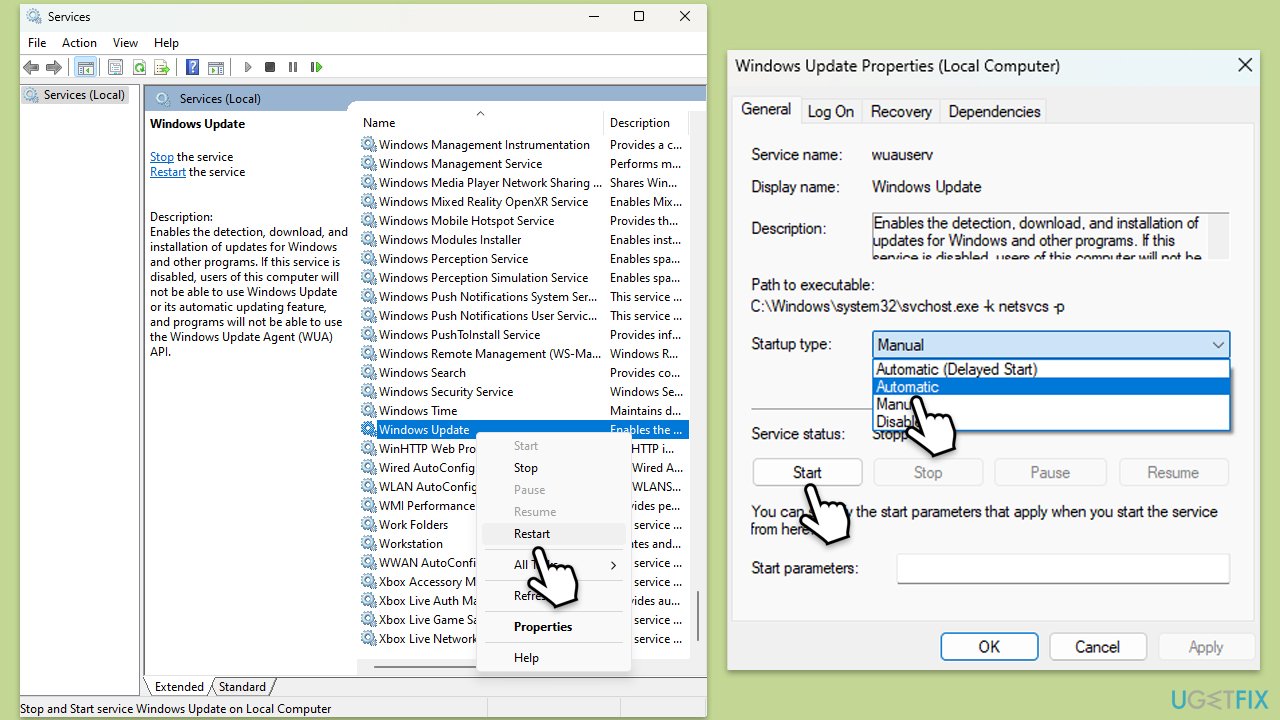Open the Startup type combo box

click(x=1051, y=345)
